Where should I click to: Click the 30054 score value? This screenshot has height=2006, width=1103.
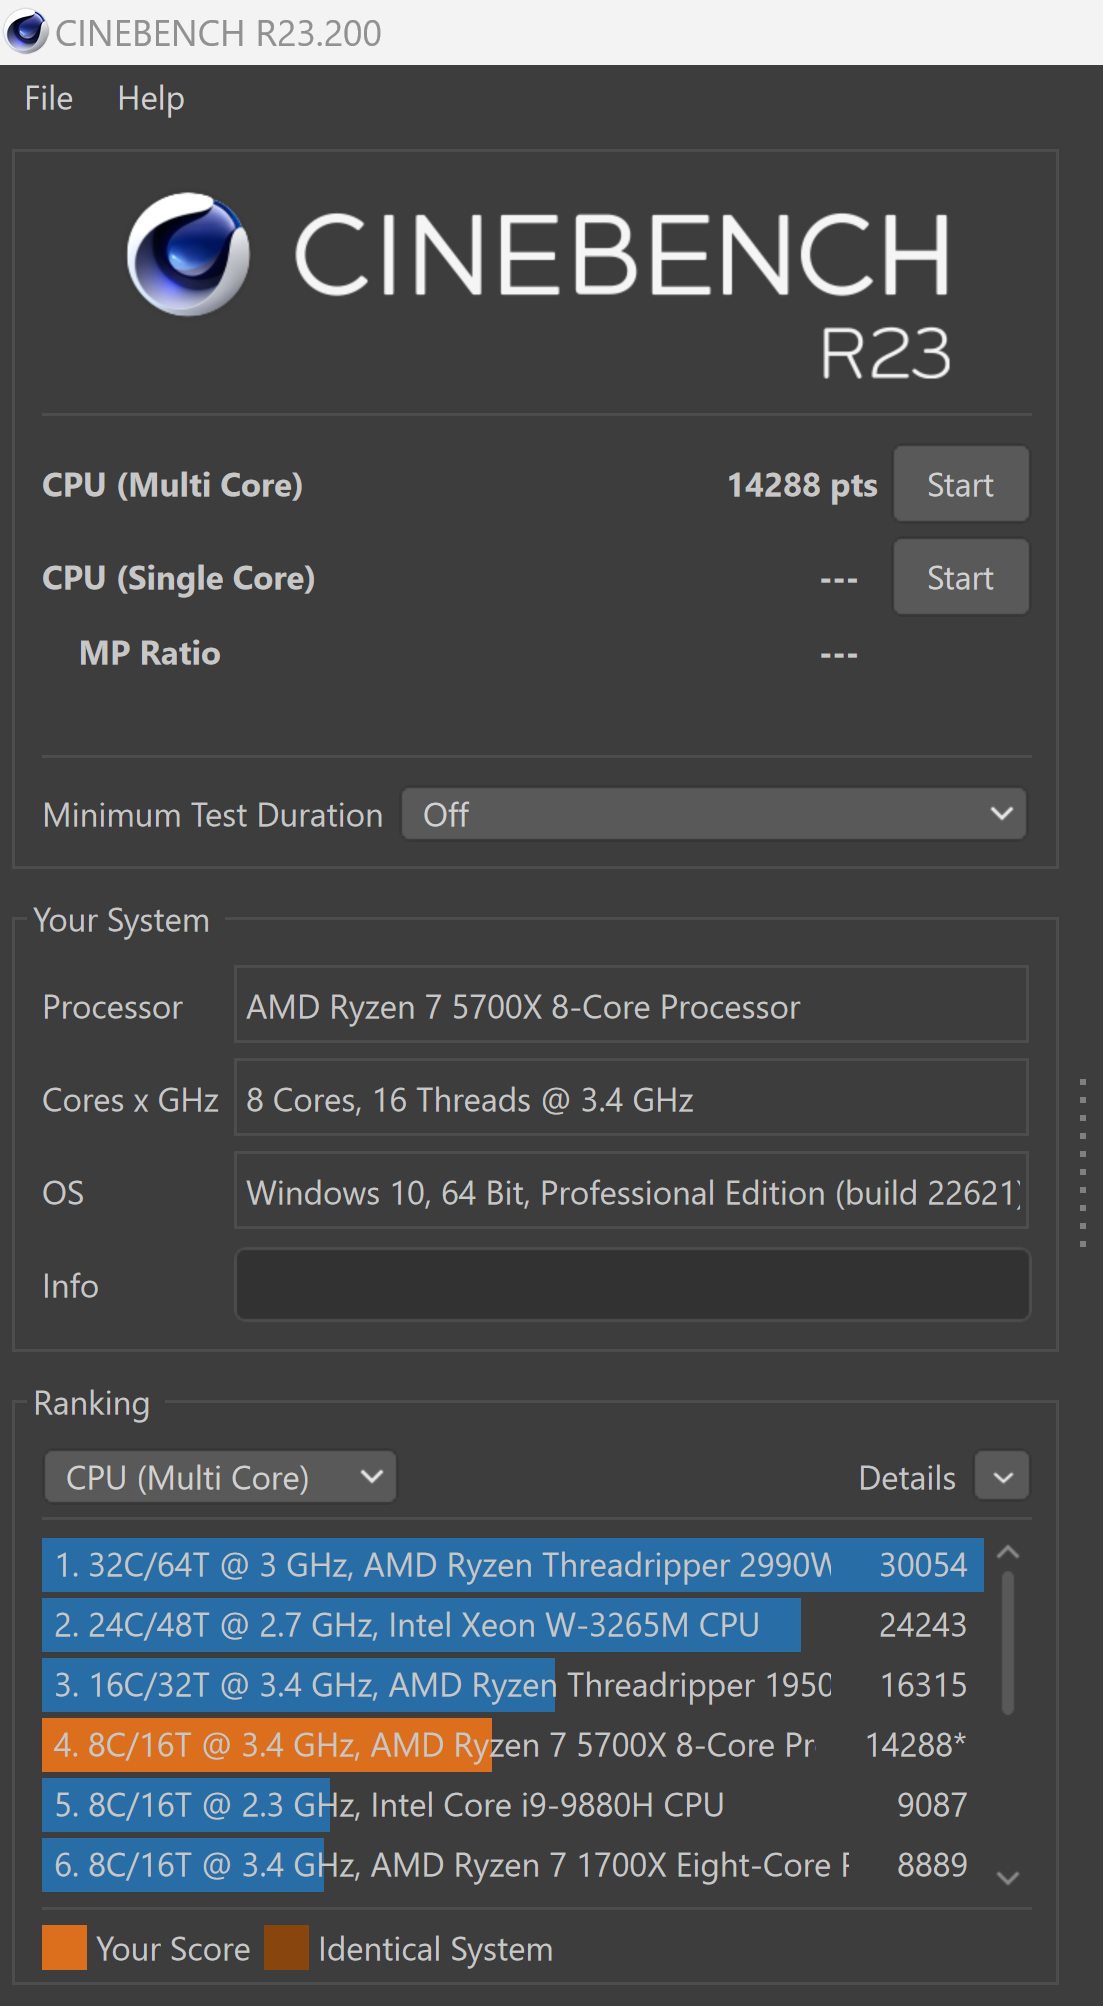[923, 1565]
